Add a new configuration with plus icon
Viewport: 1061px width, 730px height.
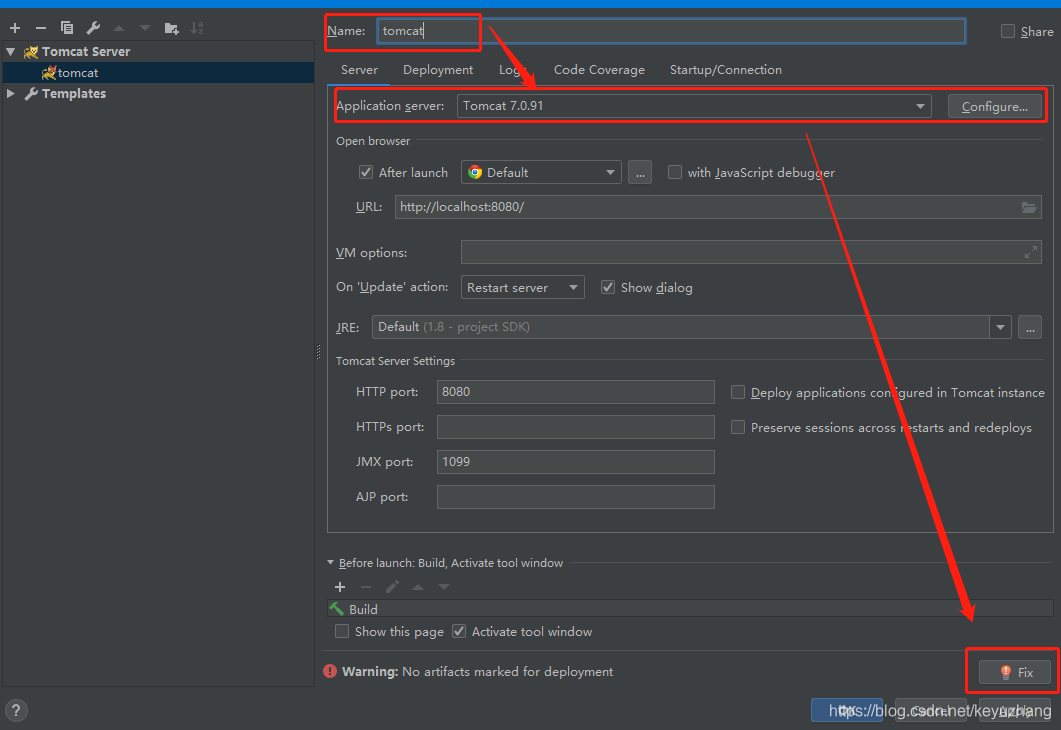[x=15, y=28]
